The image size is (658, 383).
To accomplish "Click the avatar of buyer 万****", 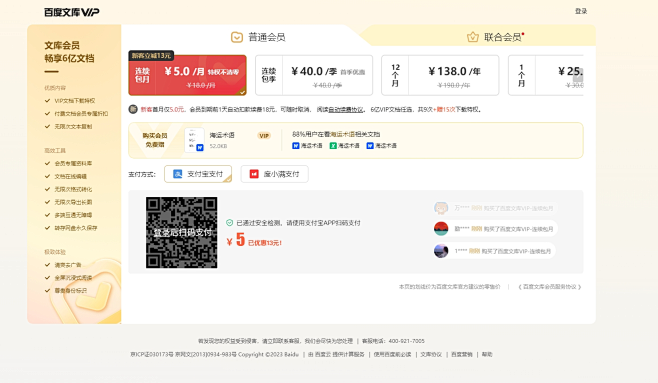I will pos(441,208).
